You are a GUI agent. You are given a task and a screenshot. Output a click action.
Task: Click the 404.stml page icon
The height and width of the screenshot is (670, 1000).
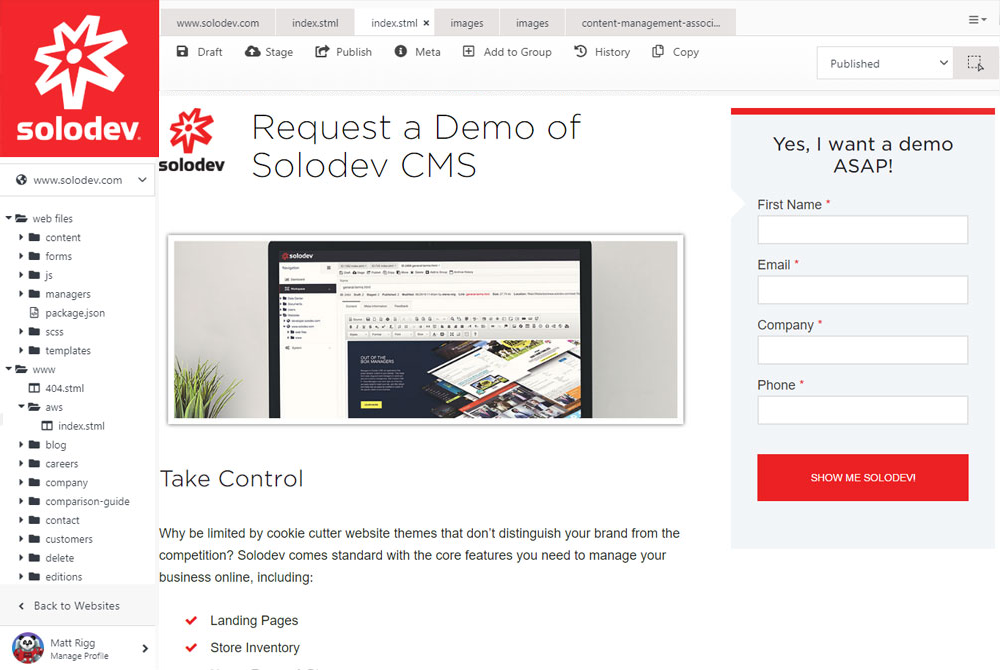tap(34, 388)
